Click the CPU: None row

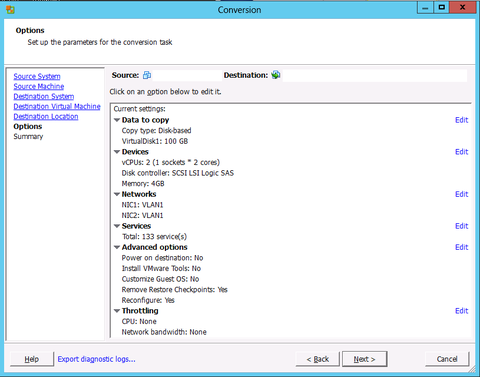coord(139,322)
